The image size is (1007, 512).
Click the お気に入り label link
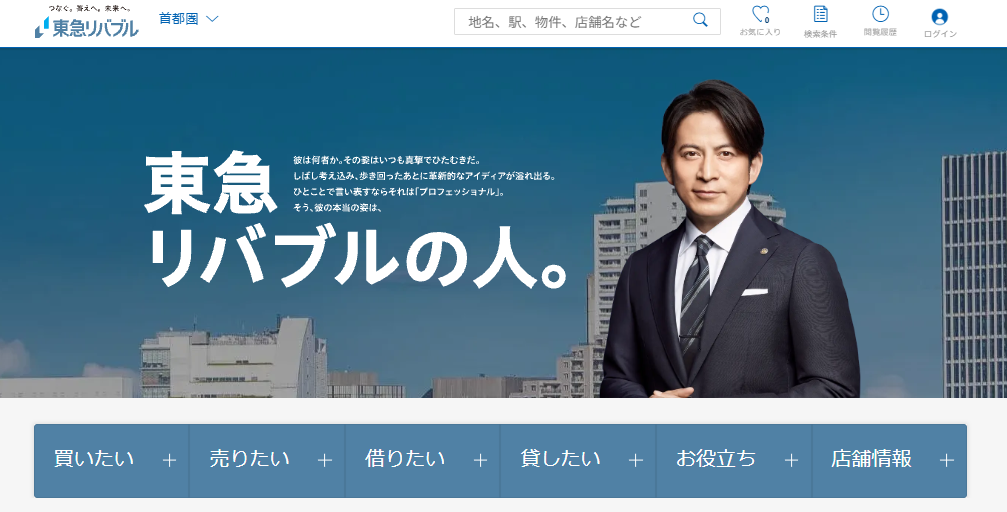[x=760, y=31]
